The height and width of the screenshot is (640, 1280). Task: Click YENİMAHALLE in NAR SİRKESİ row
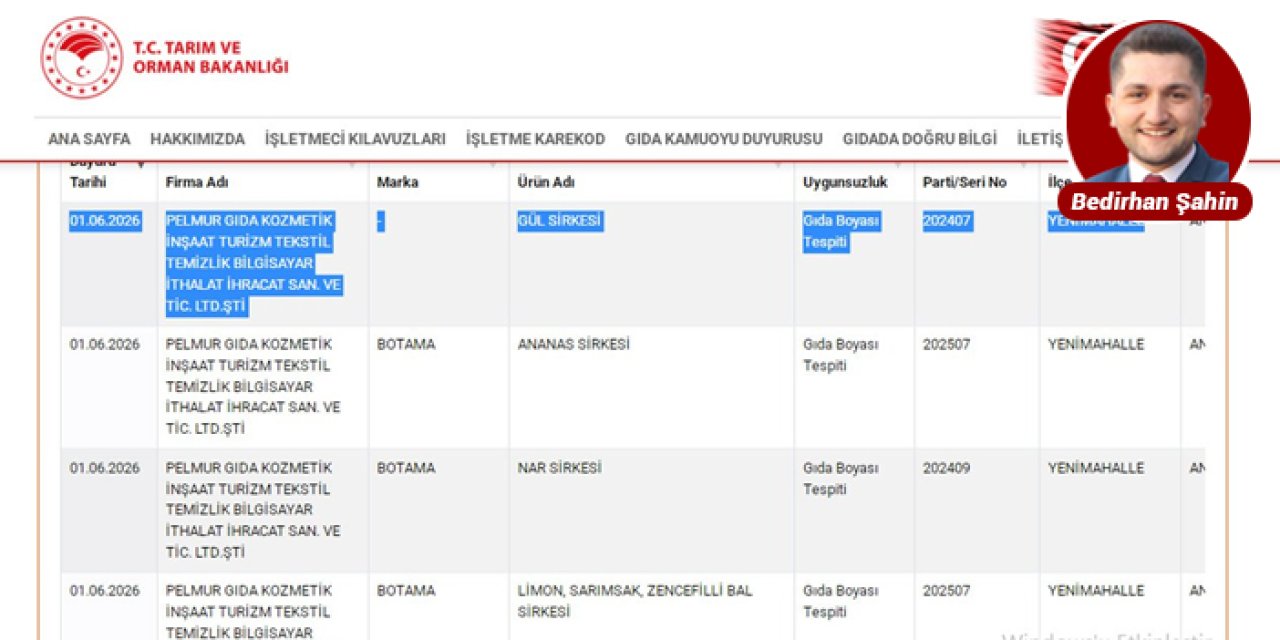1096,468
